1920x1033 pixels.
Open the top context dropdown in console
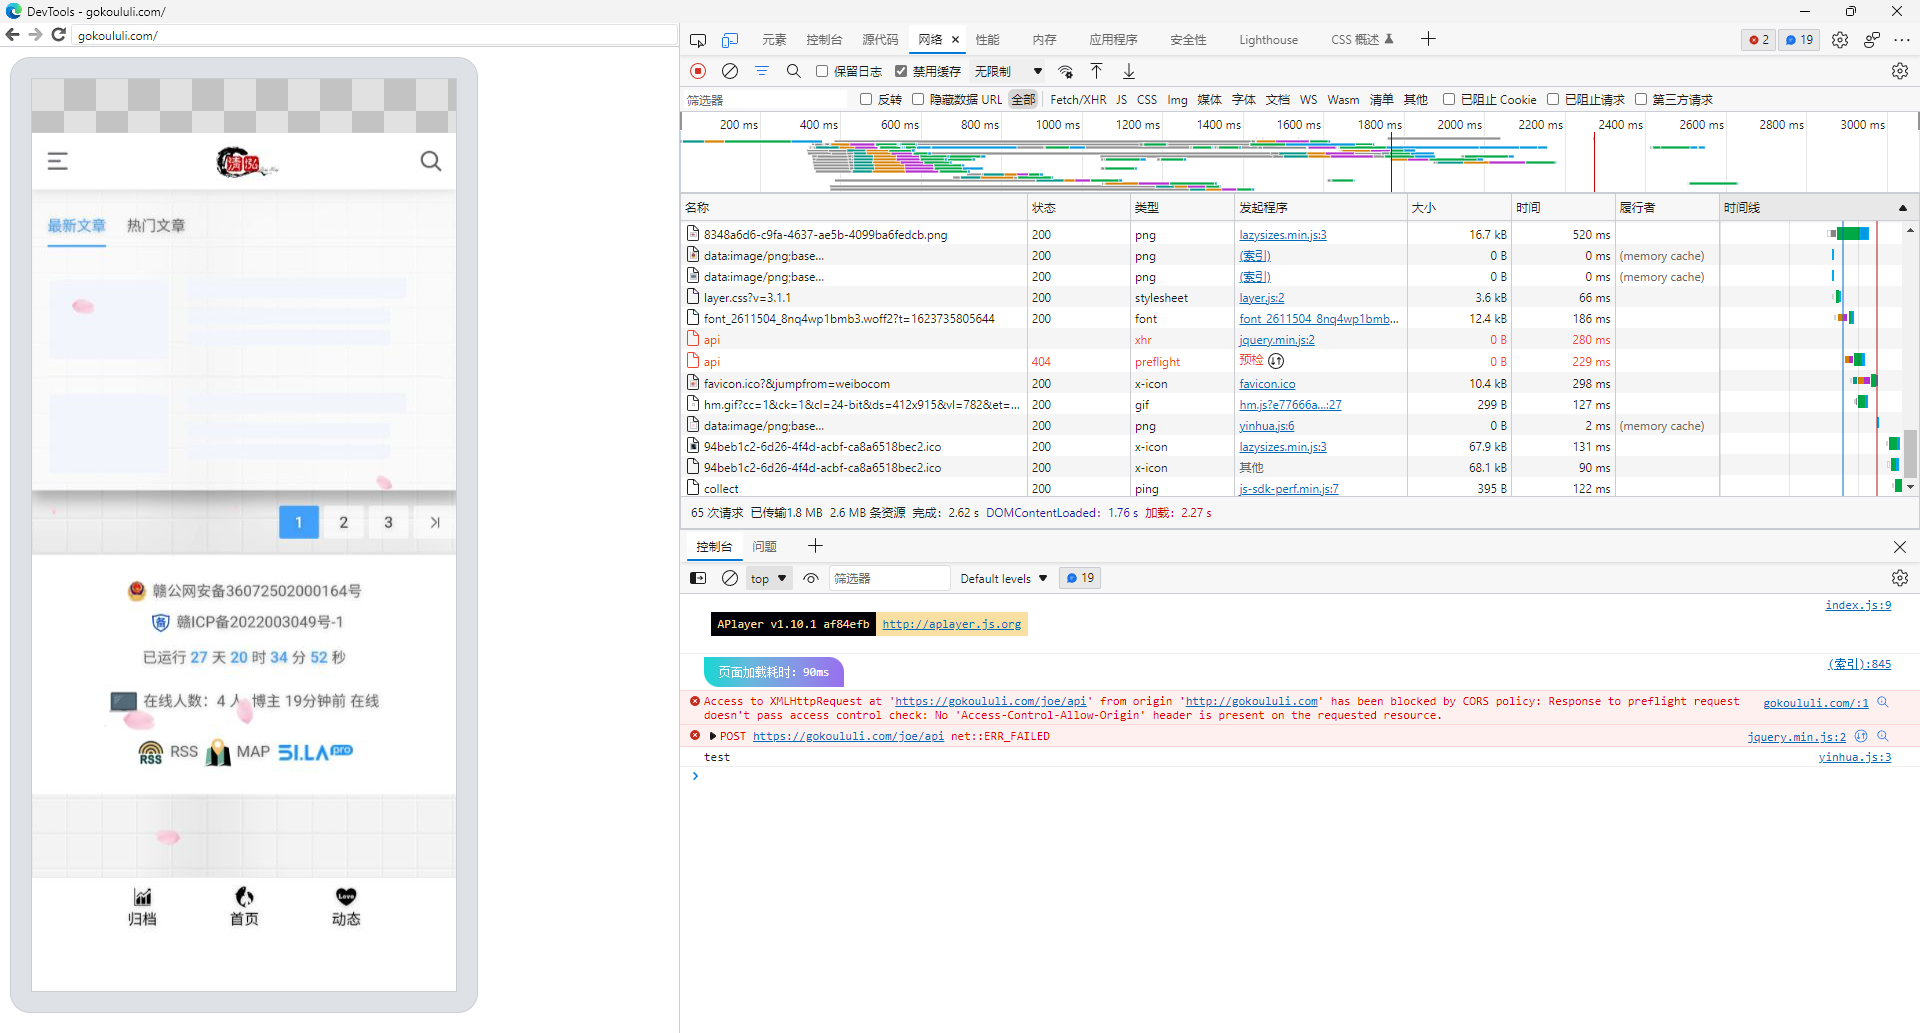coord(769,578)
